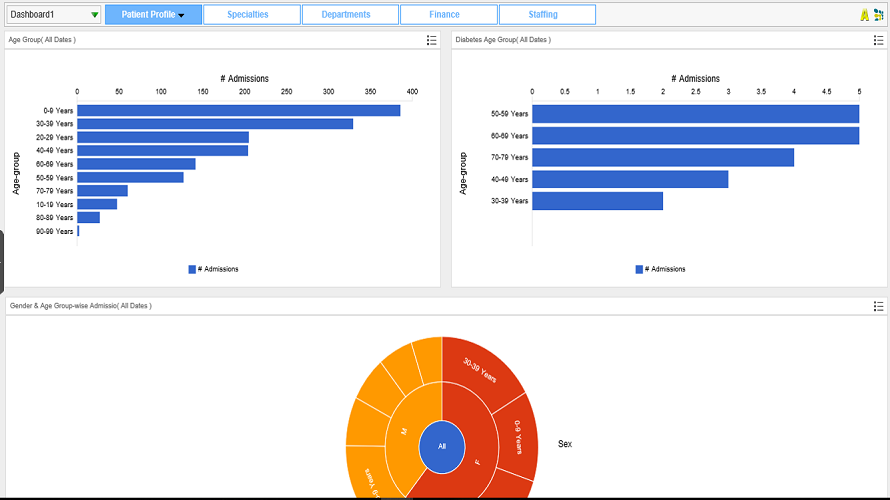
Task: Open the Dashboard1 dropdown selector
Action: point(54,15)
